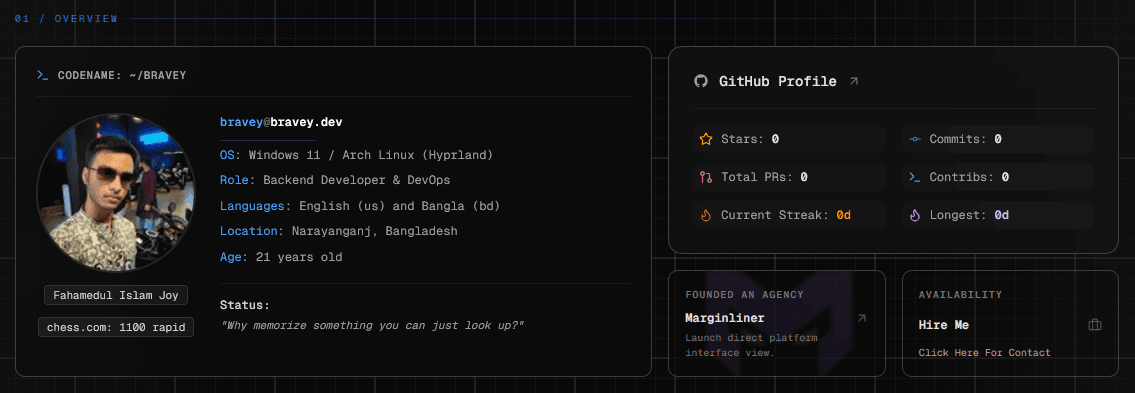Click the '01 / OVERVIEW' section label
The width and height of the screenshot is (1135, 393).
click(66, 19)
